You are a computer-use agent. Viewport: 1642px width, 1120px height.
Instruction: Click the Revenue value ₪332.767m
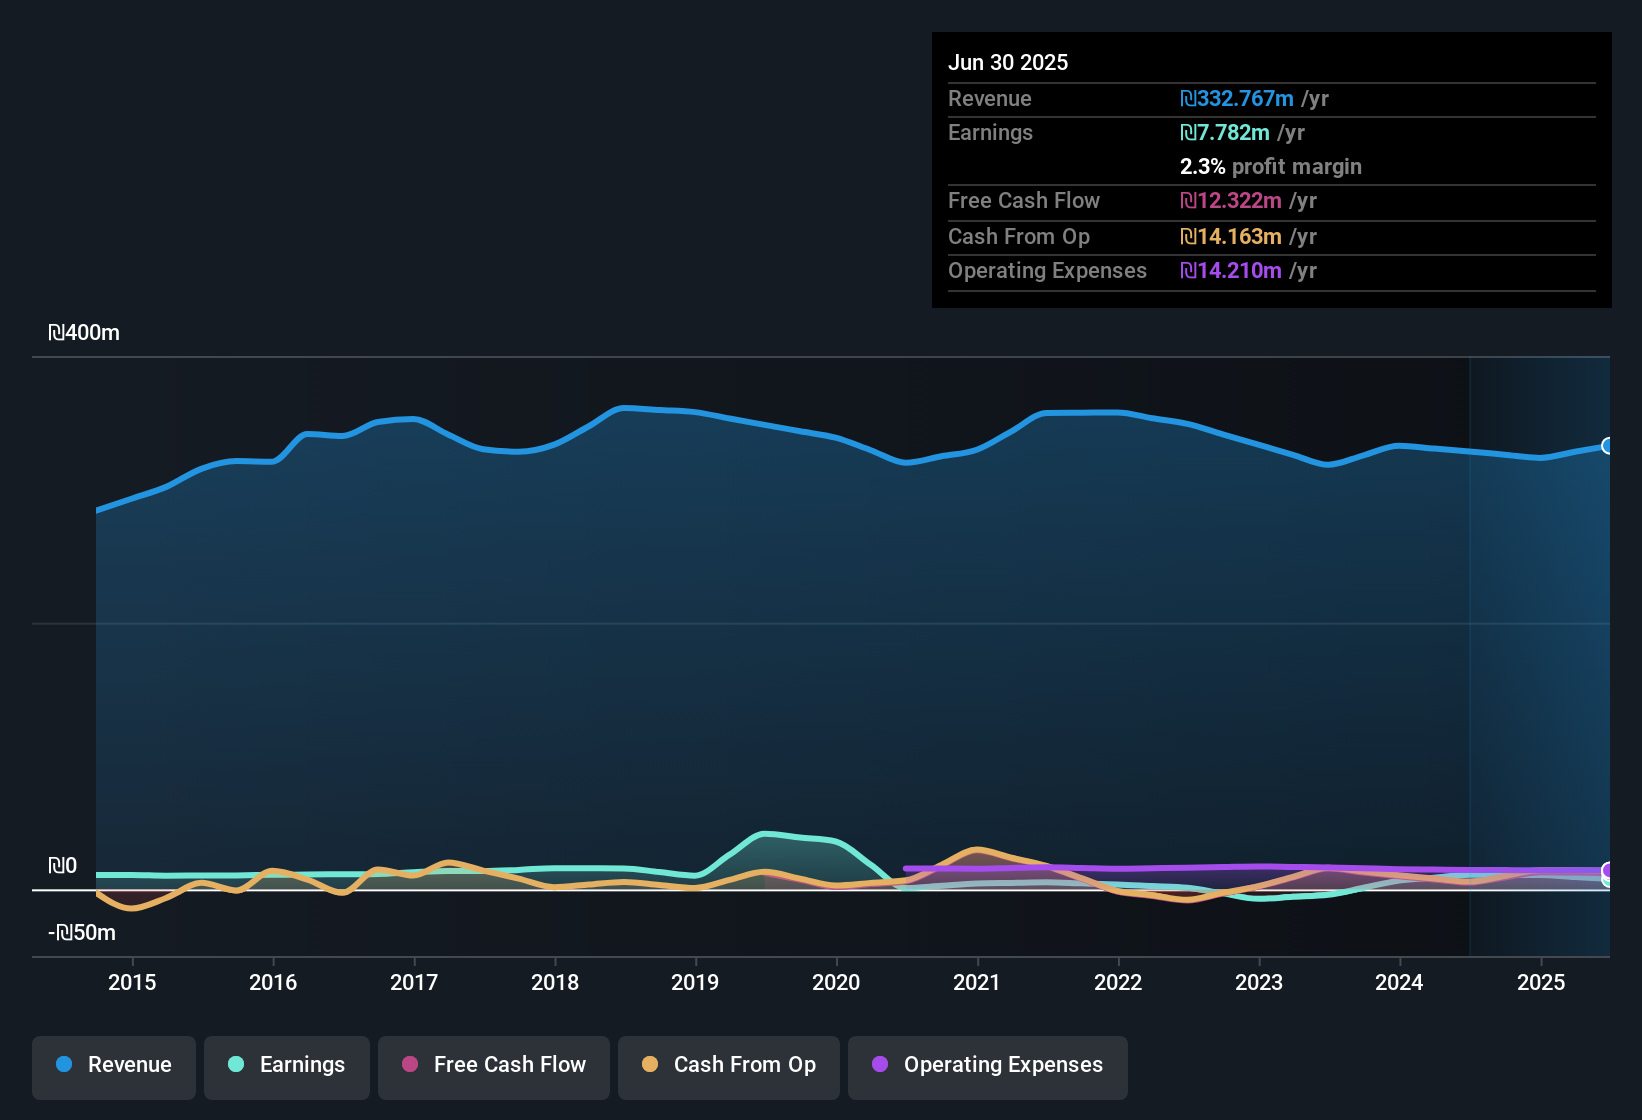pyautogui.click(x=1236, y=98)
